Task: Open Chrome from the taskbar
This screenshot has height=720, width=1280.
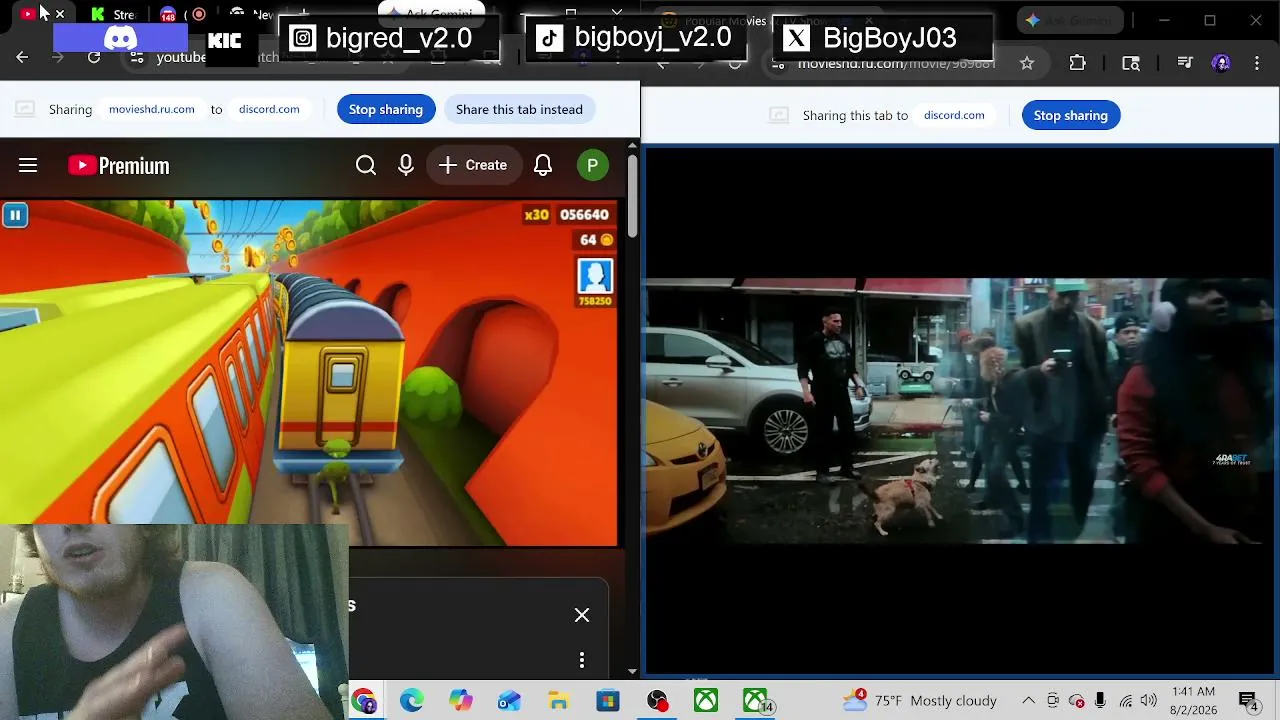Action: click(x=364, y=701)
